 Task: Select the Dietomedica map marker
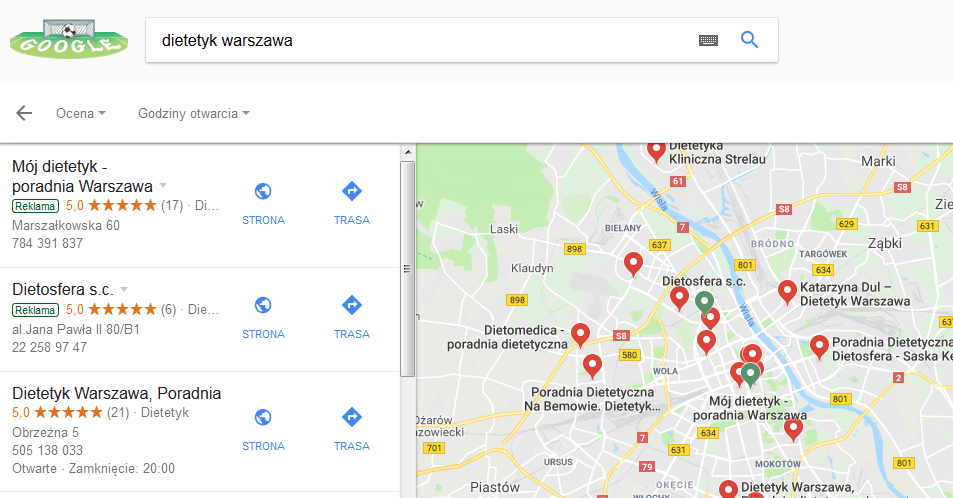point(580,334)
